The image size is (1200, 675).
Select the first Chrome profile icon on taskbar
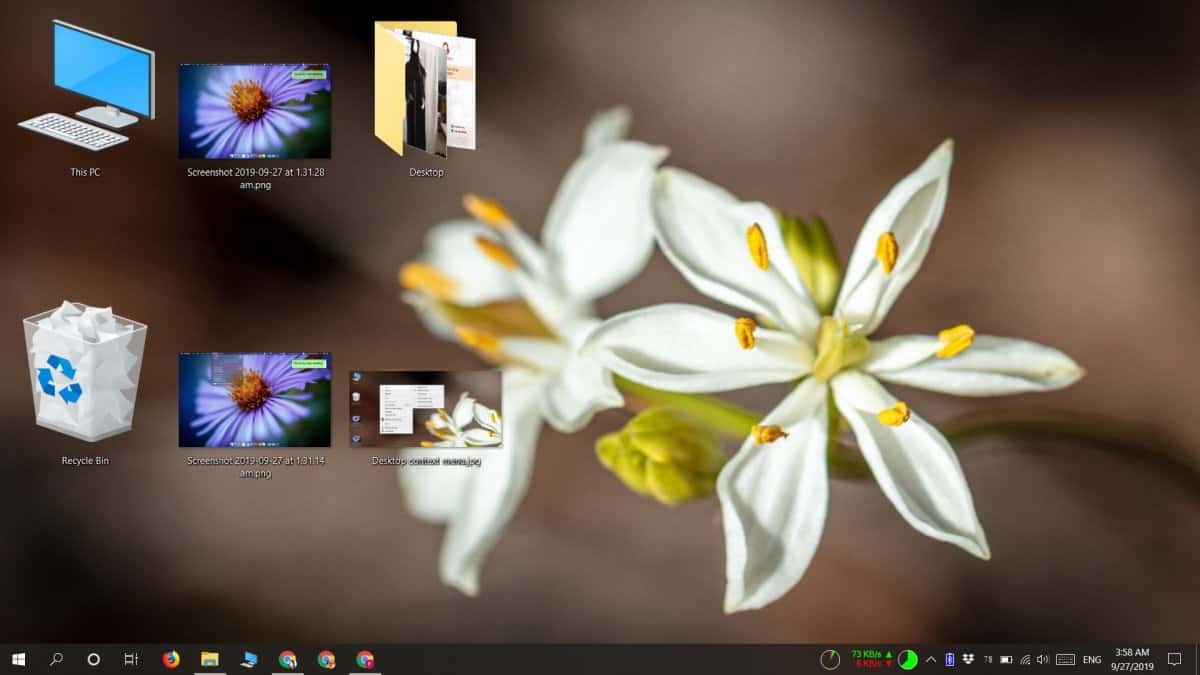(x=289, y=660)
